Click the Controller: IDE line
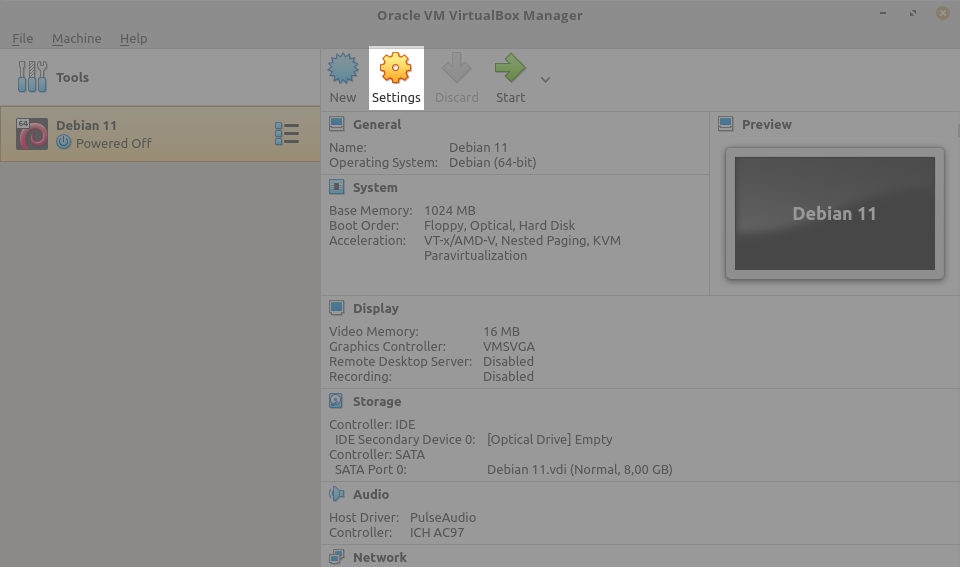Viewport: 960px width, 567px height. pyautogui.click(x=372, y=424)
